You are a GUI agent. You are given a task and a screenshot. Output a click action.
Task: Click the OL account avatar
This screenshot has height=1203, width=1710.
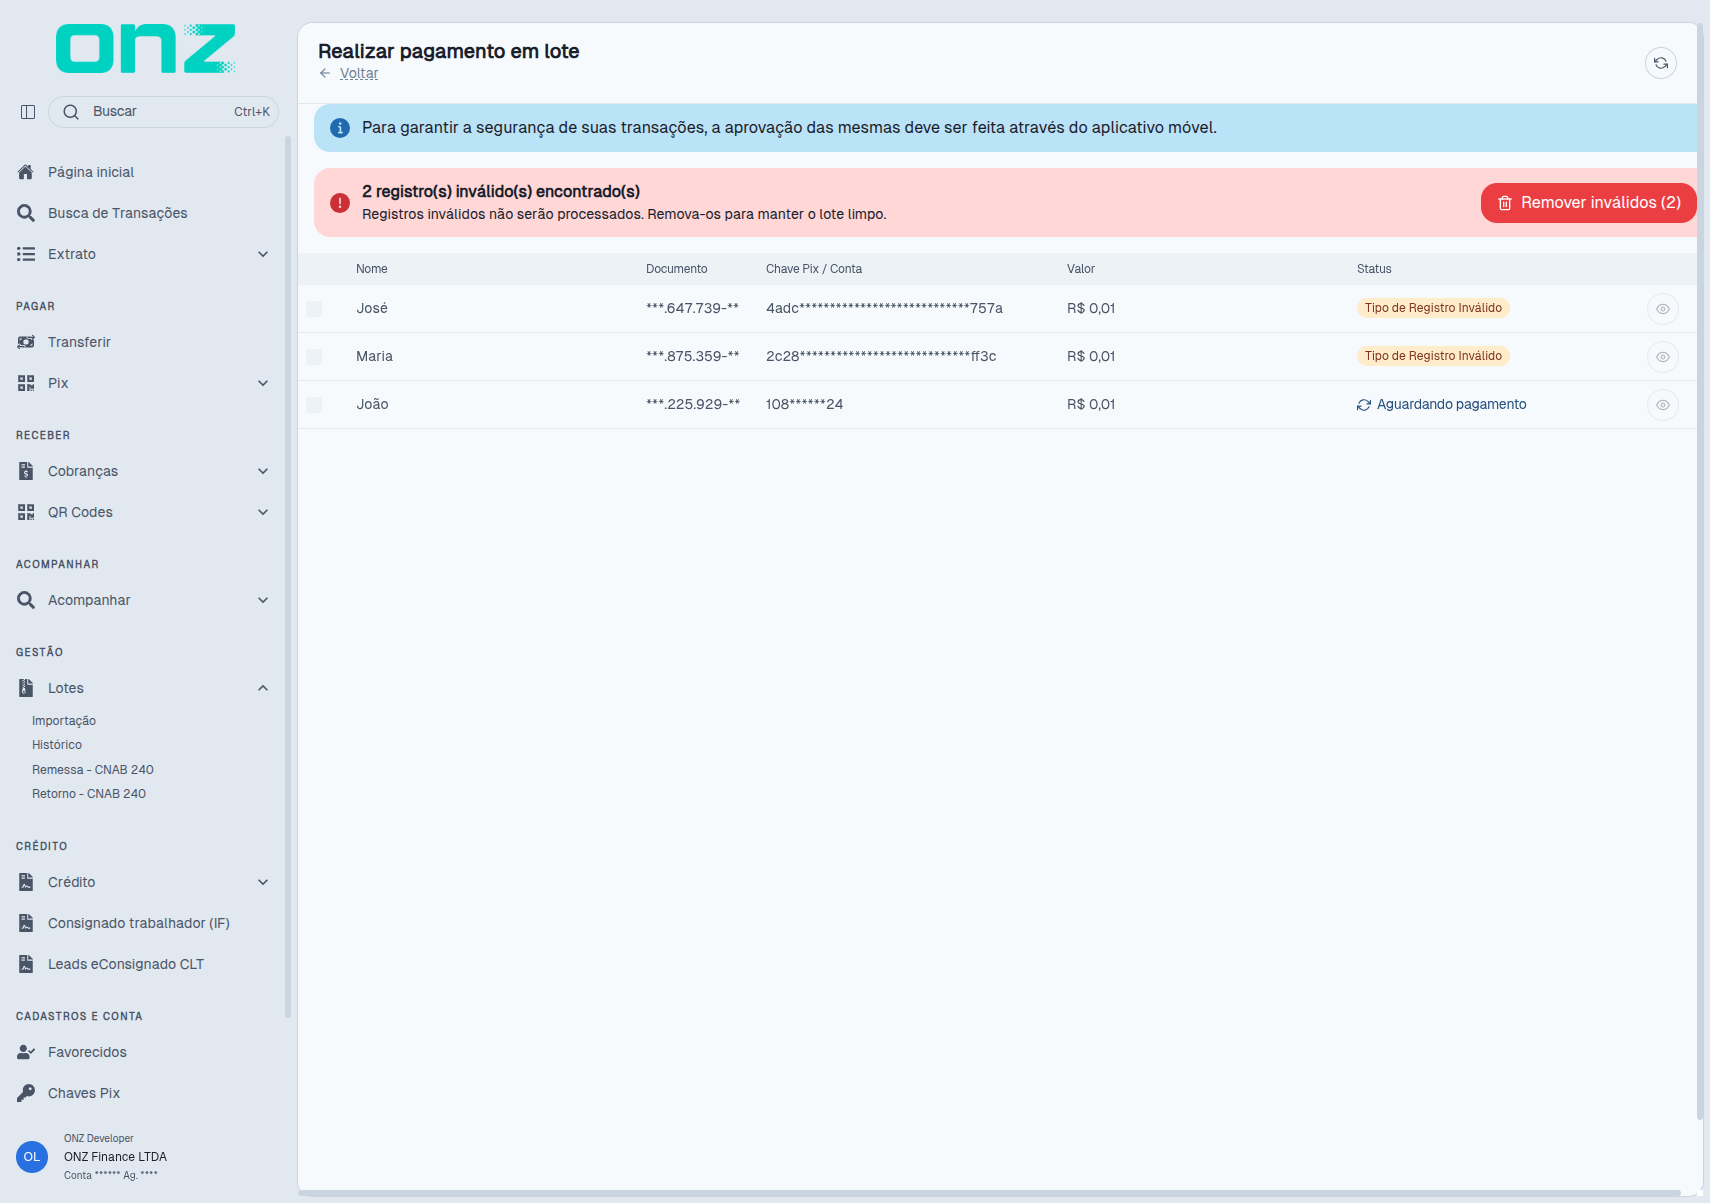[x=32, y=1157]
